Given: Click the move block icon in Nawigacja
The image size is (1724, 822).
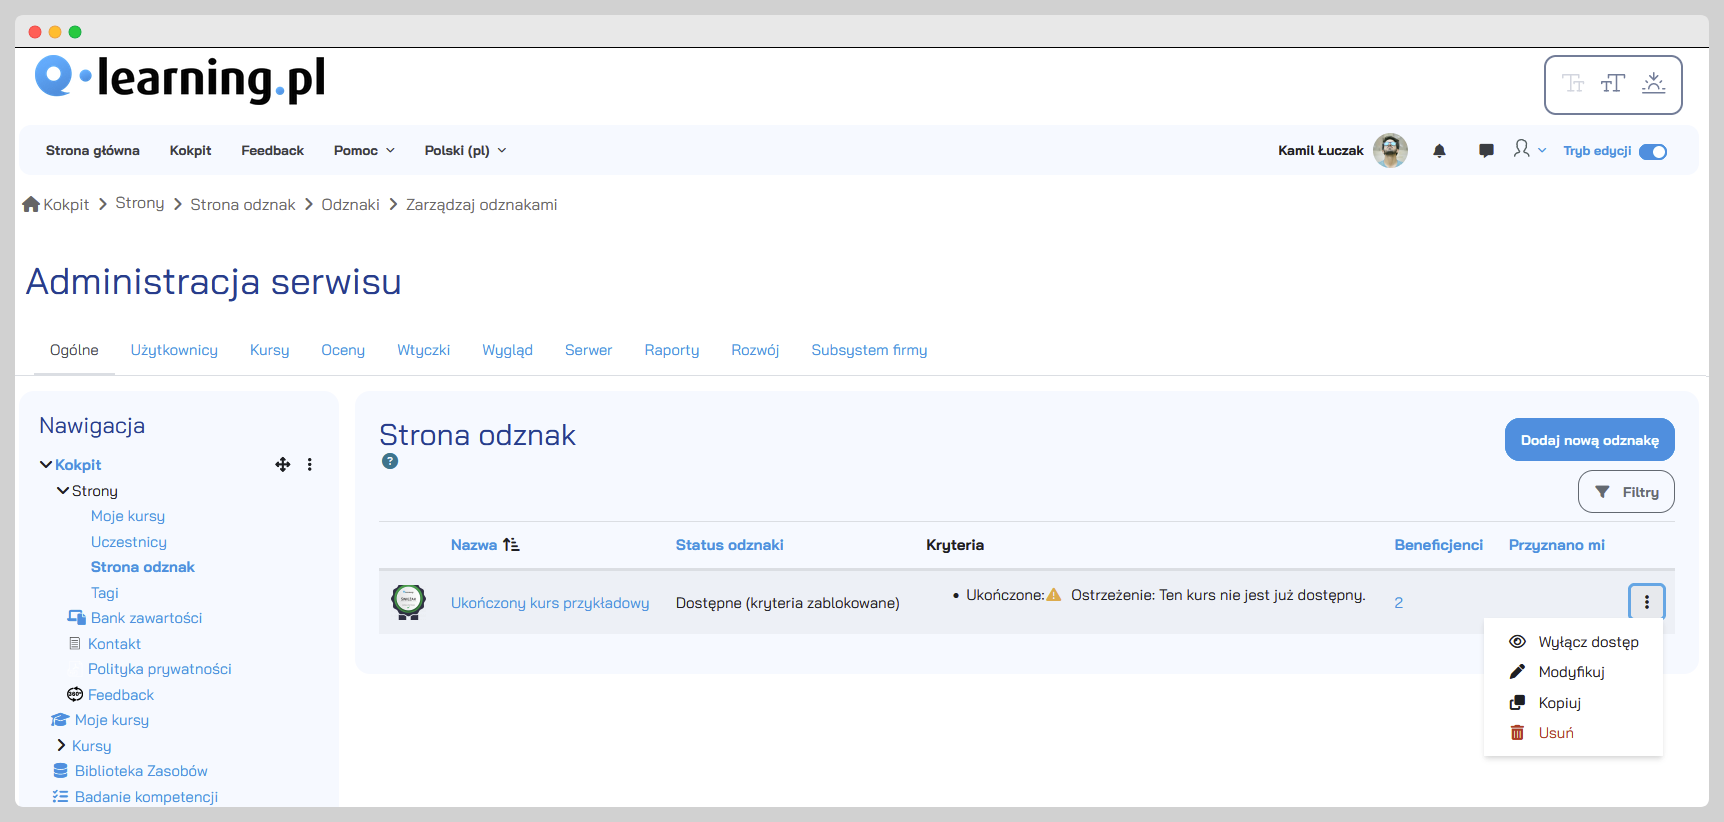Looking at the screenshot, I should coord(283,464).
